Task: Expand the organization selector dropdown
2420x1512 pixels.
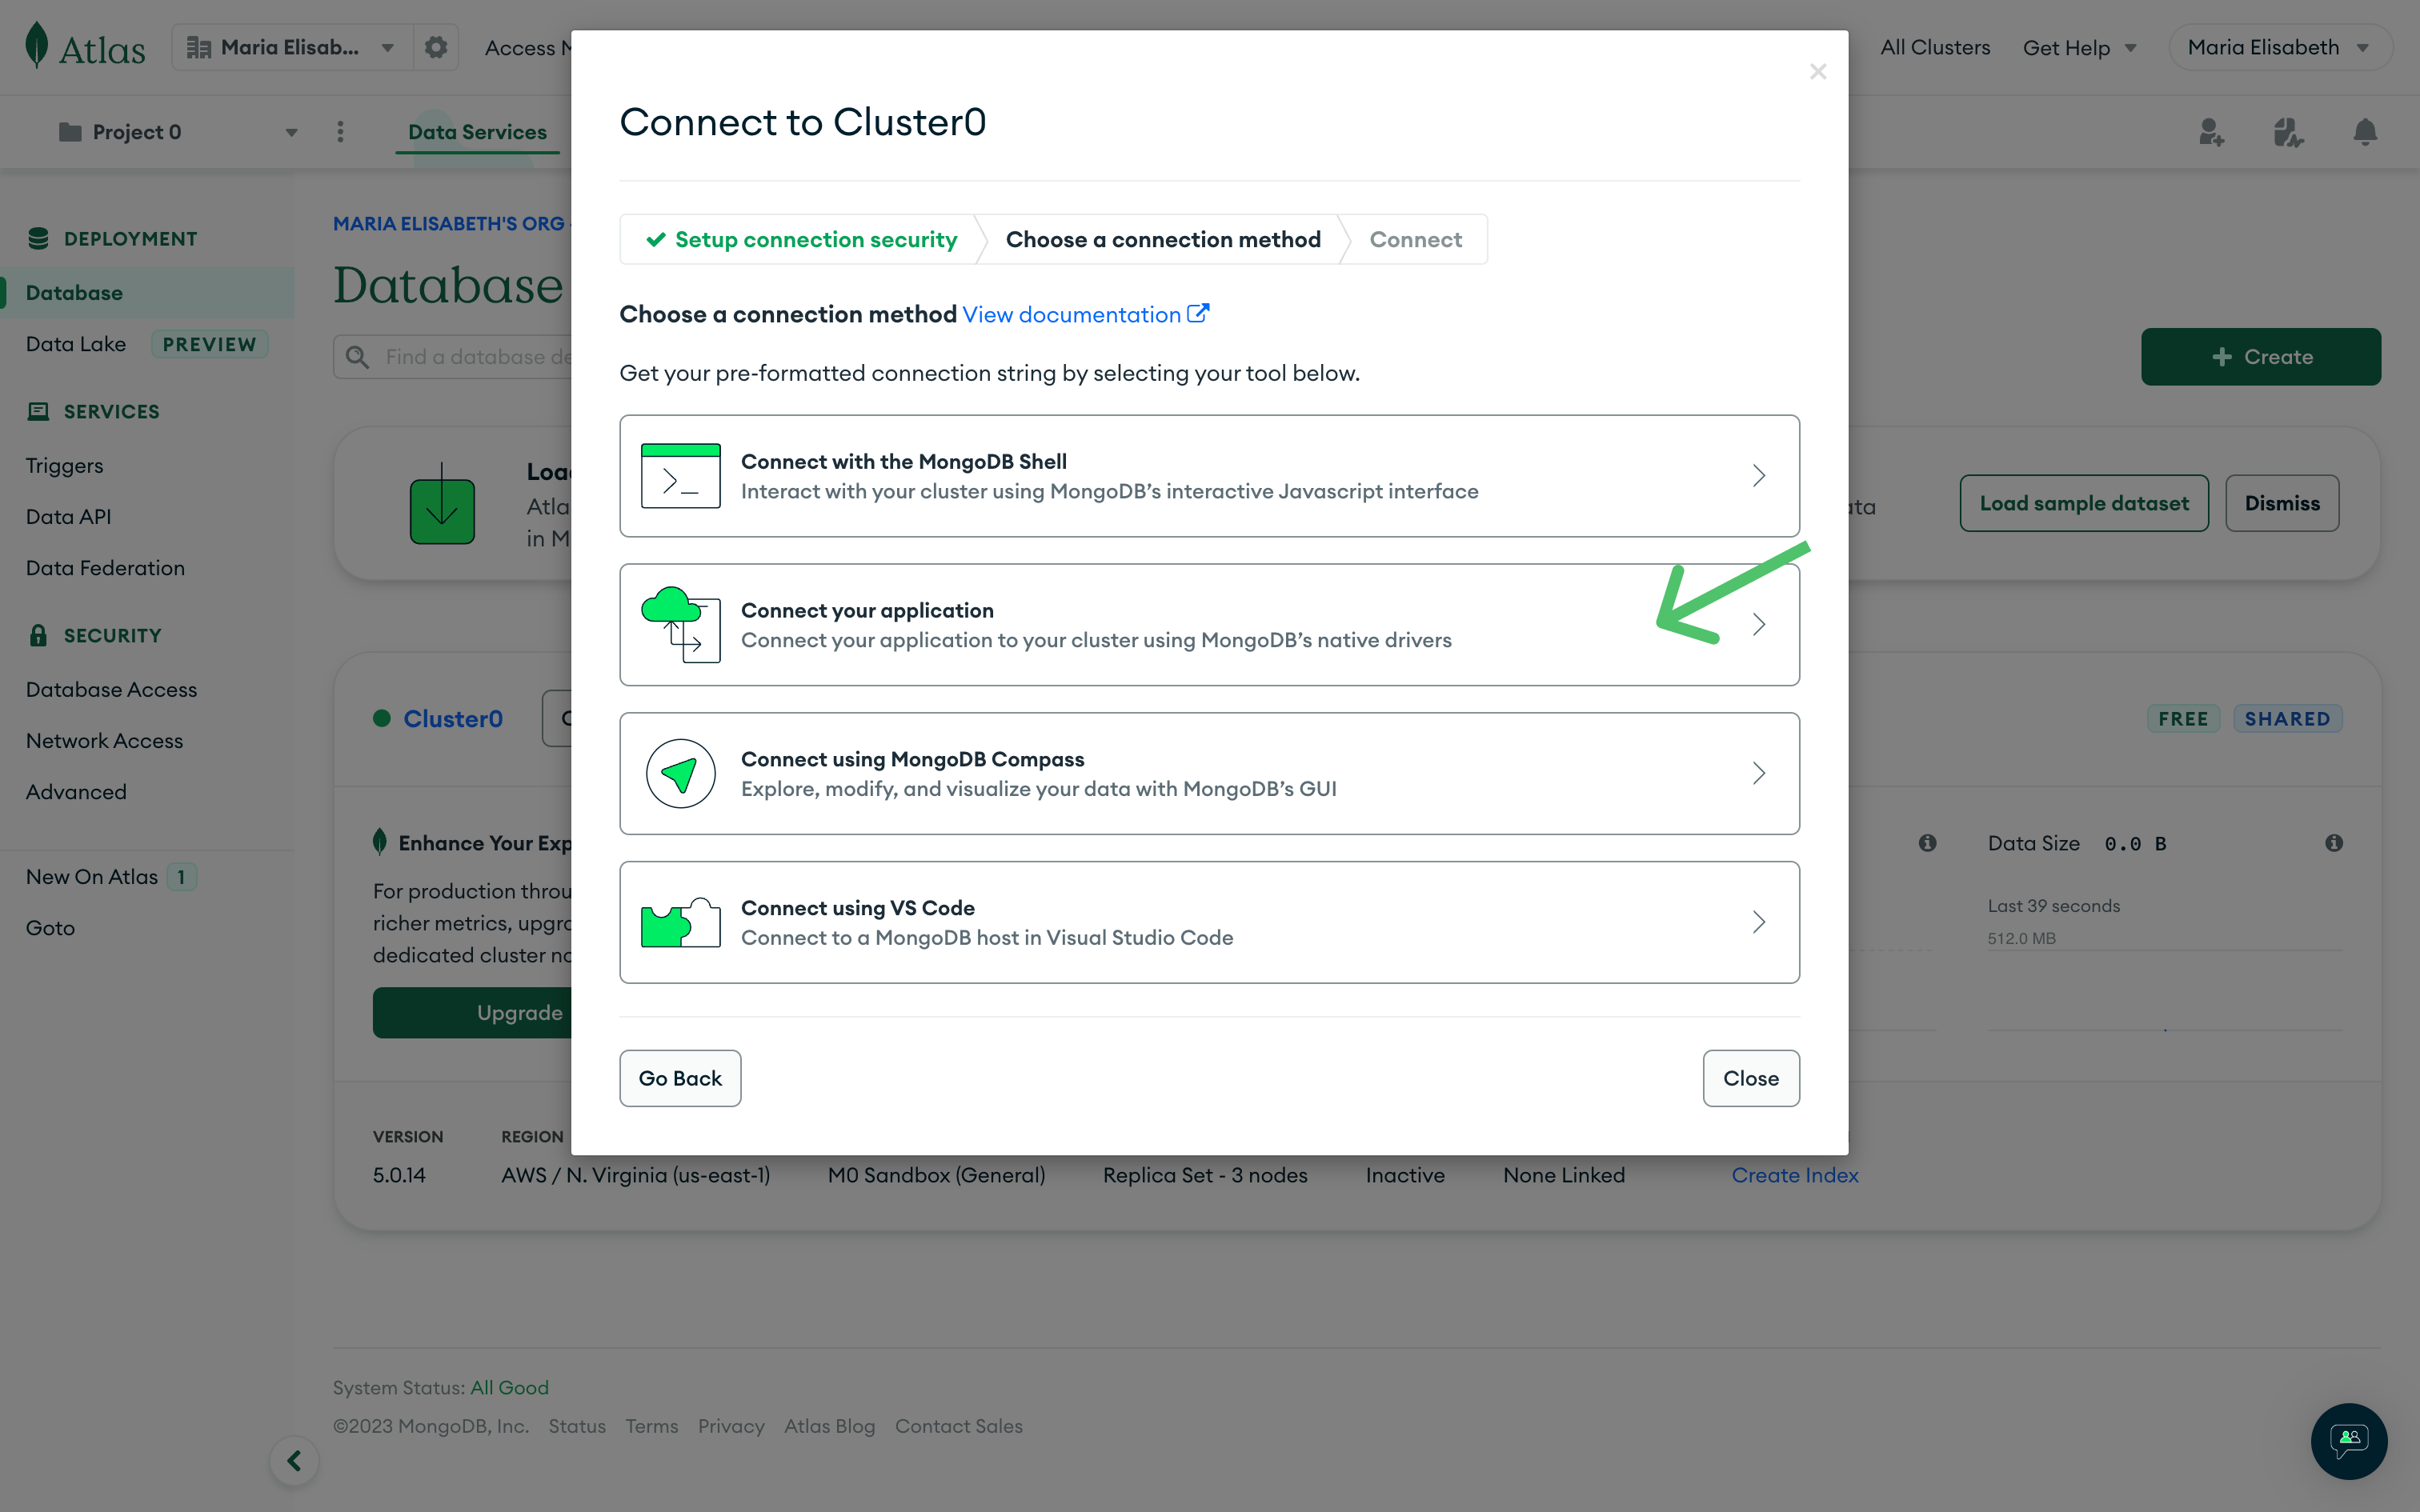Action: pyautogui.click(x=388, y=47)
